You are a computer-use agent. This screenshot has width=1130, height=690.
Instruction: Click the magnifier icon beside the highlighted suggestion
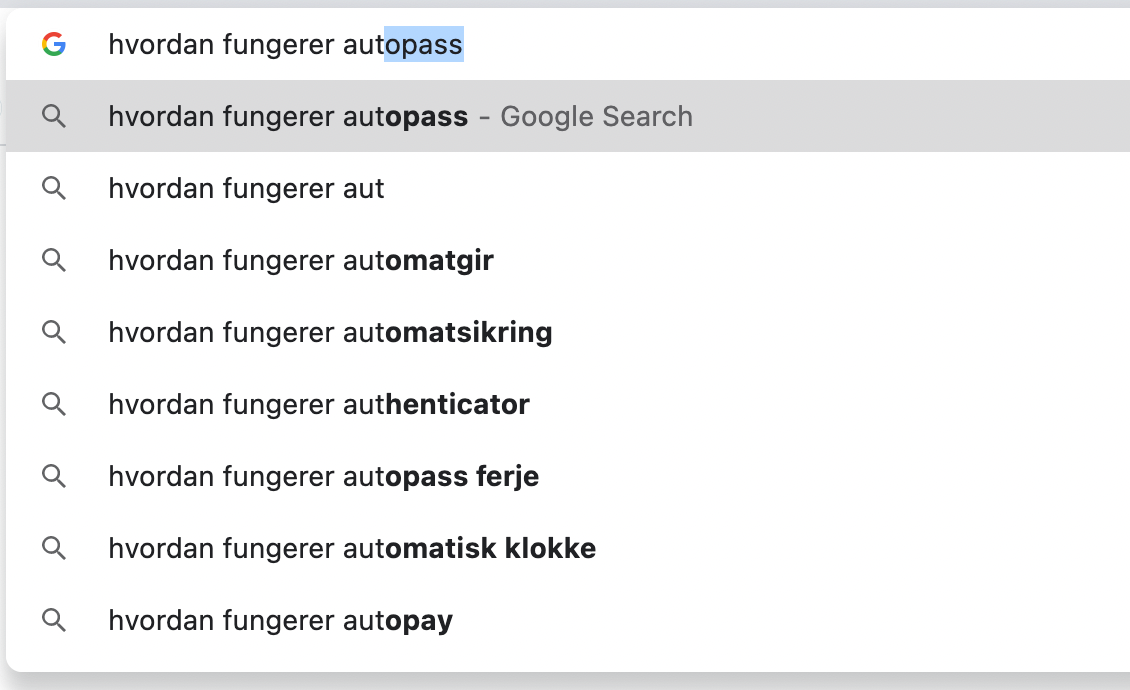pos(55,116)
